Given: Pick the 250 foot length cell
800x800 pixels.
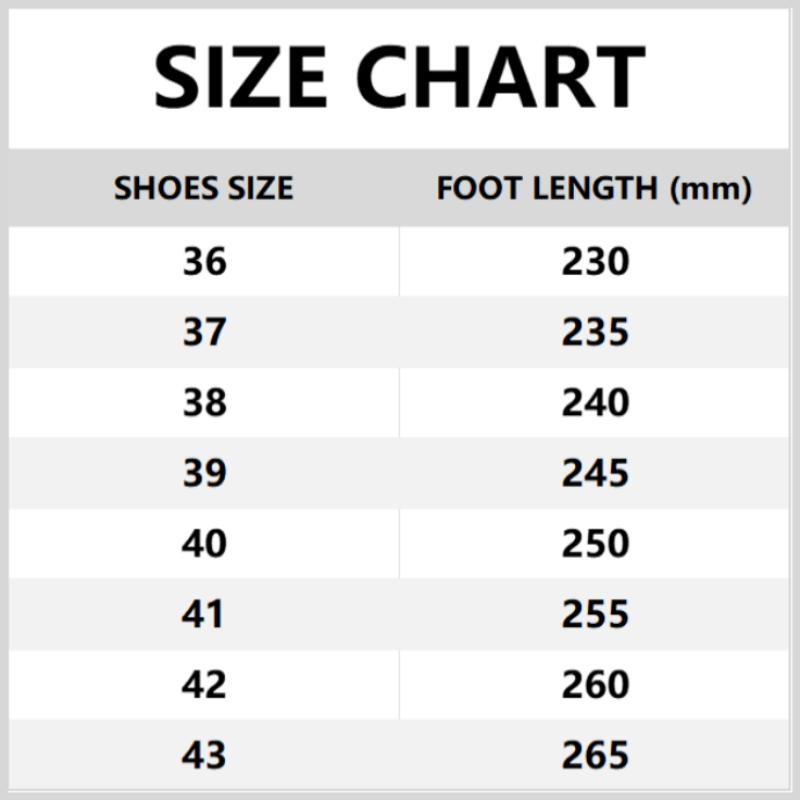Looking at the screenshot, I should [x=595, y=544].
